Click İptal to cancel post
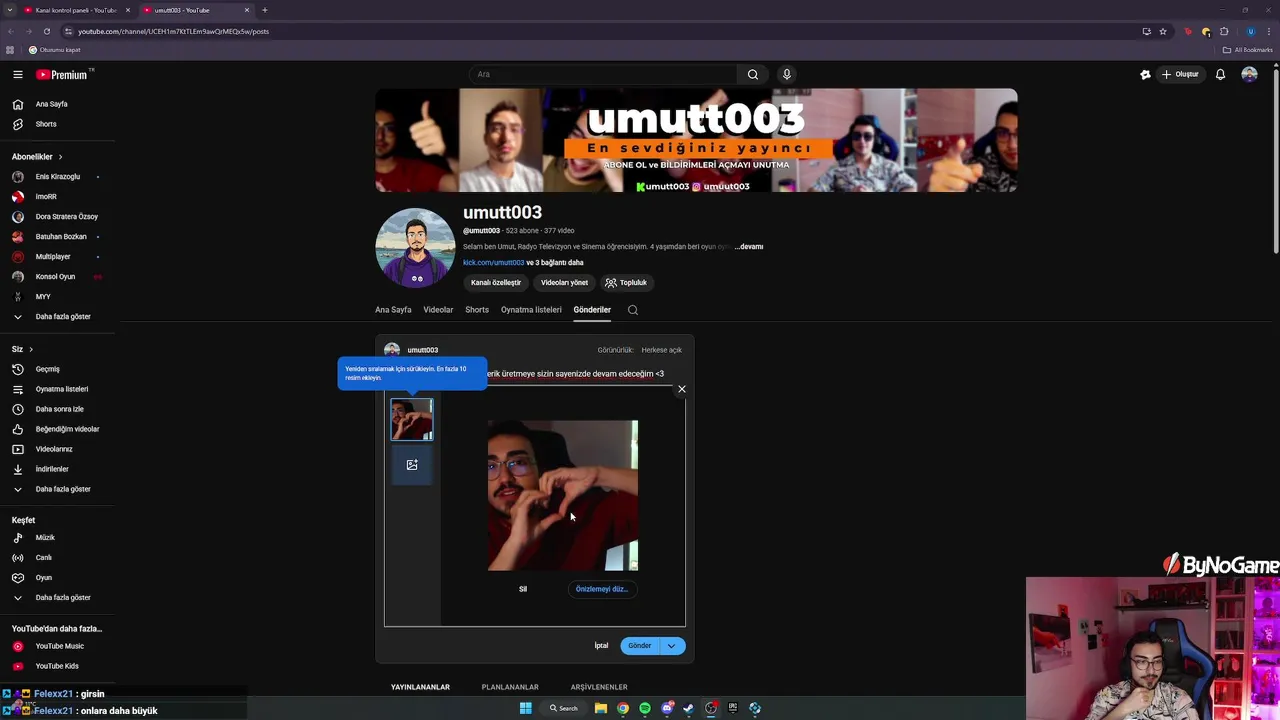 [601, 646]
